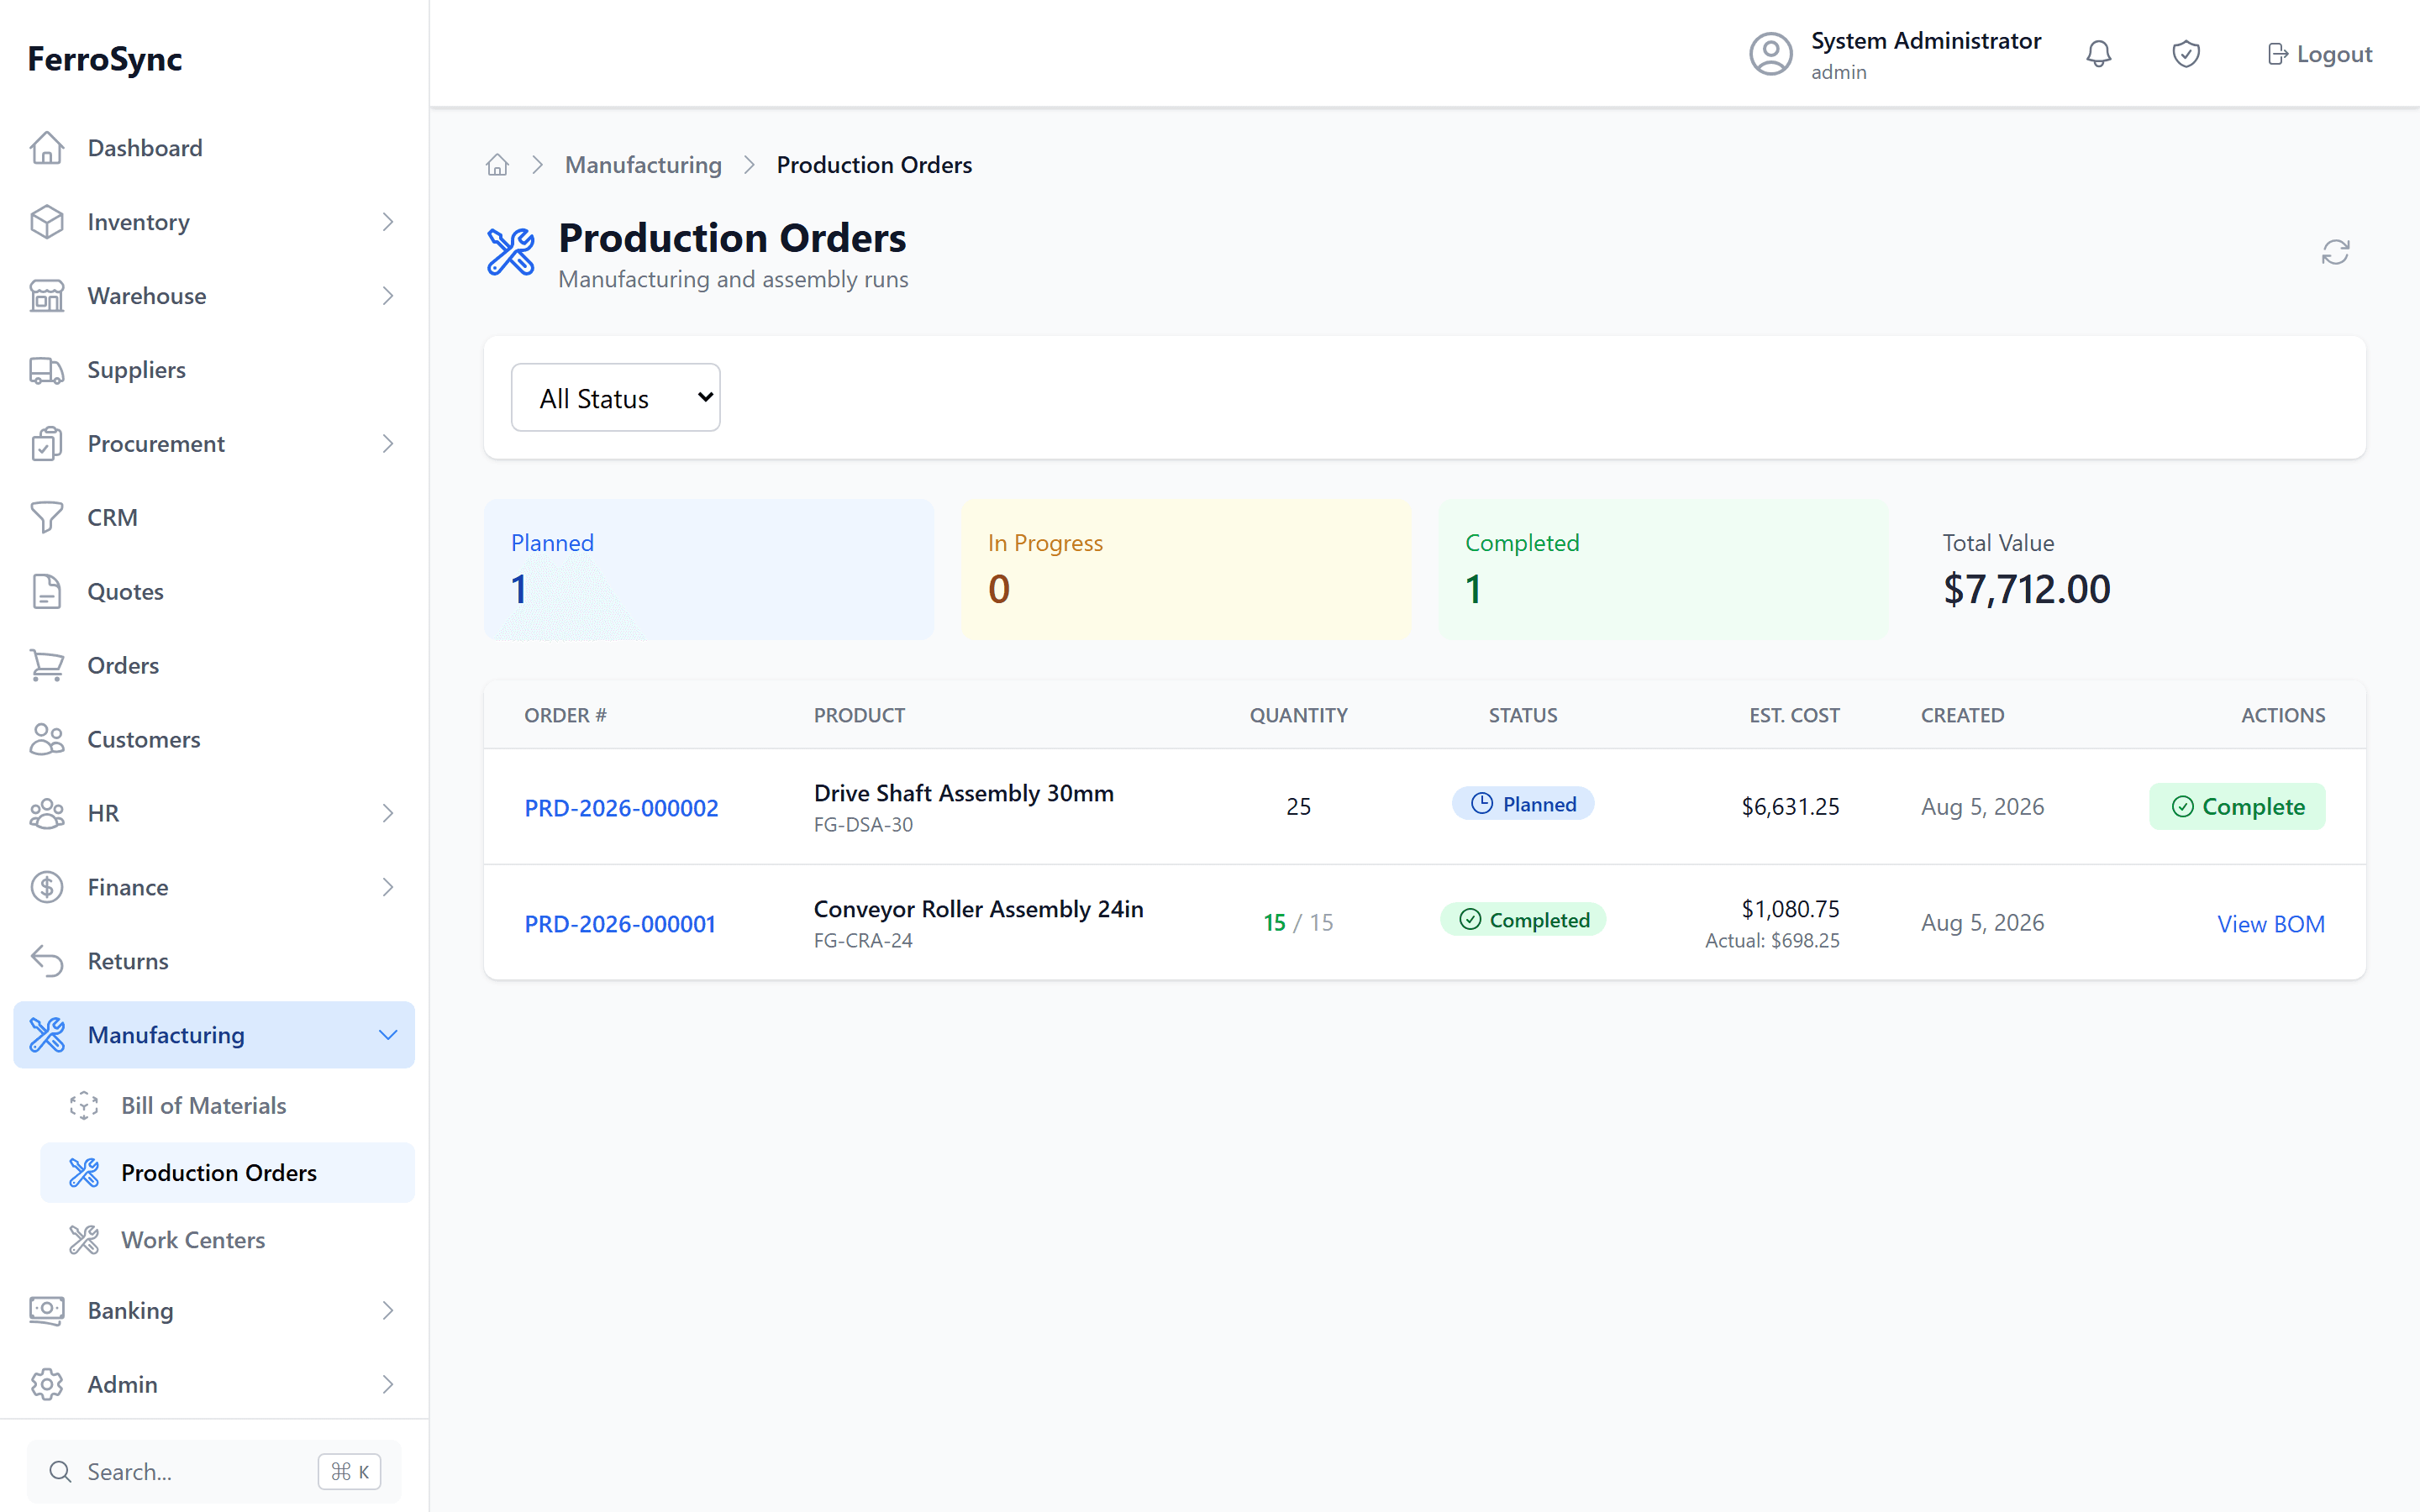Expand the Finance menu chevron
The height and width of the screenshot is (1512, 2420).
coord(388,888)
